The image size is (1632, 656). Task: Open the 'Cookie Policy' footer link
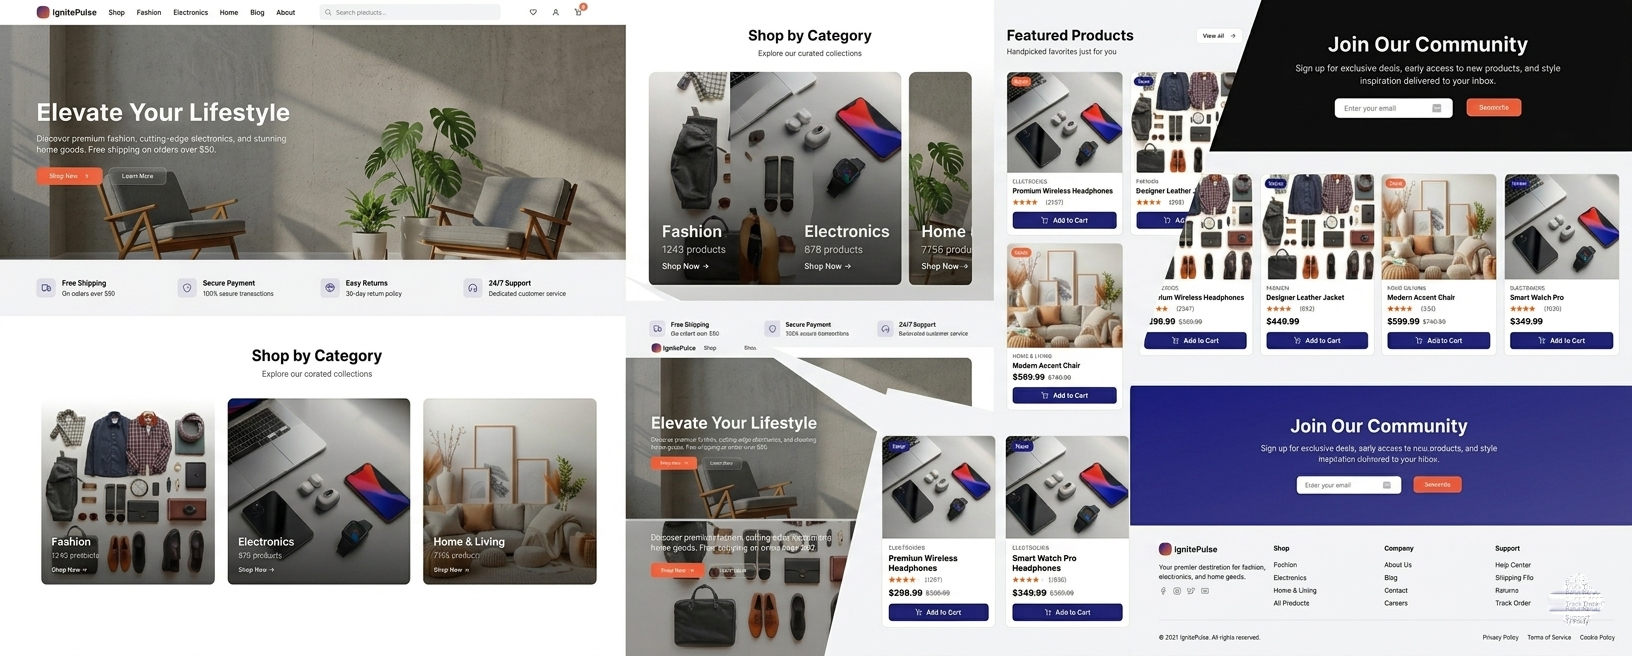1597,637
